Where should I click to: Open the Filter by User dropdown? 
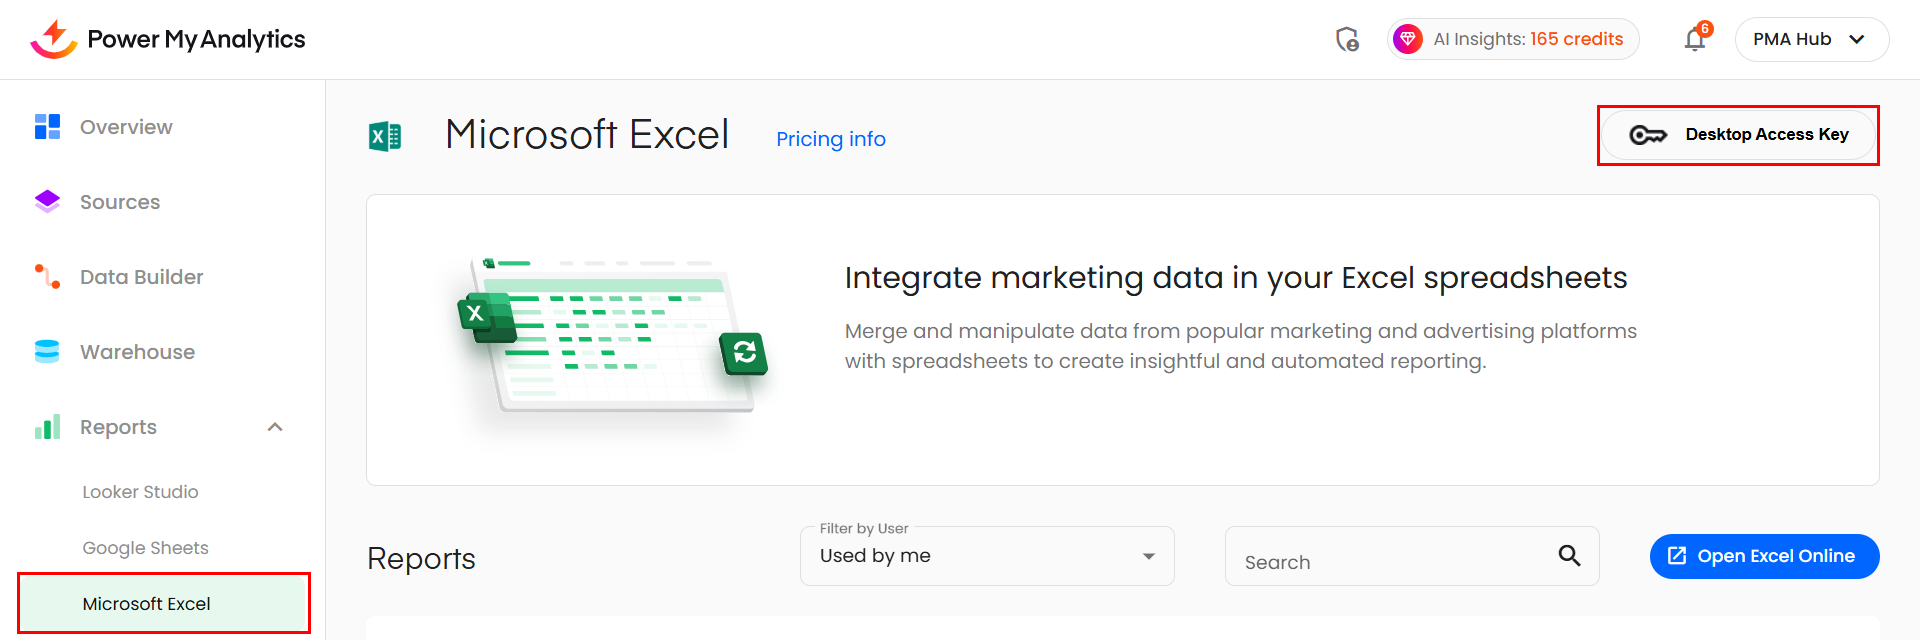pos(986,556)
